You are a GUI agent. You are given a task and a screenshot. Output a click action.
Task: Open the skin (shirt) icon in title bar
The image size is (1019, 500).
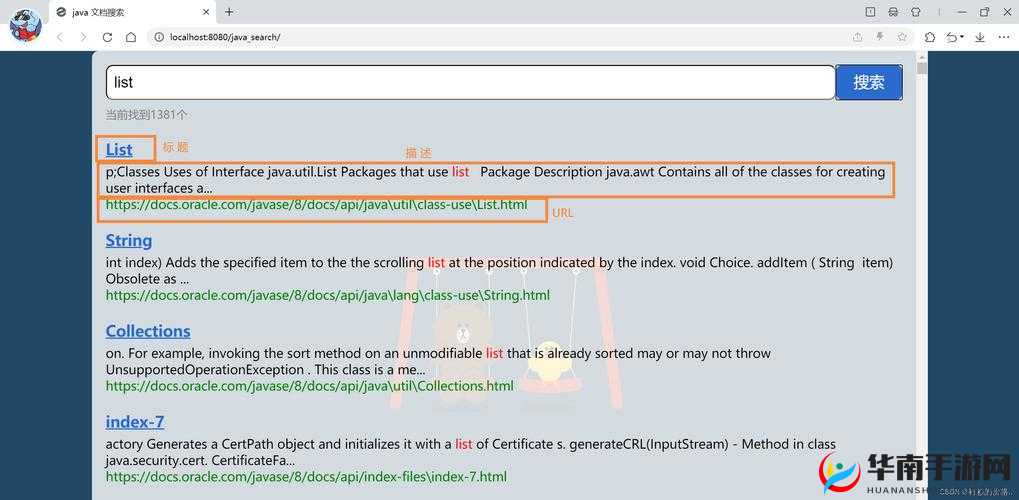tap(915, 12)
